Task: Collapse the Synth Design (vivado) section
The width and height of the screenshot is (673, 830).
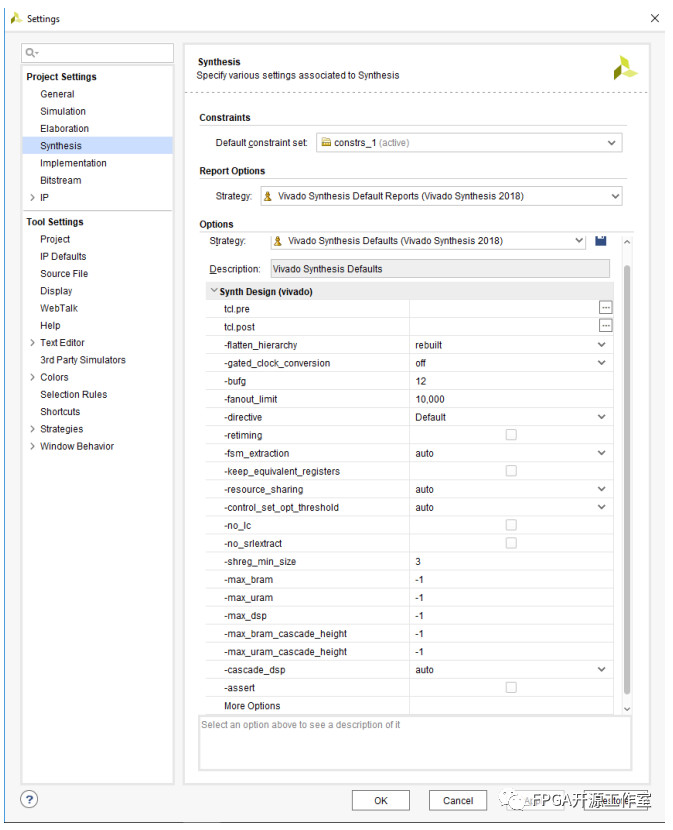Action: (213, 291)
